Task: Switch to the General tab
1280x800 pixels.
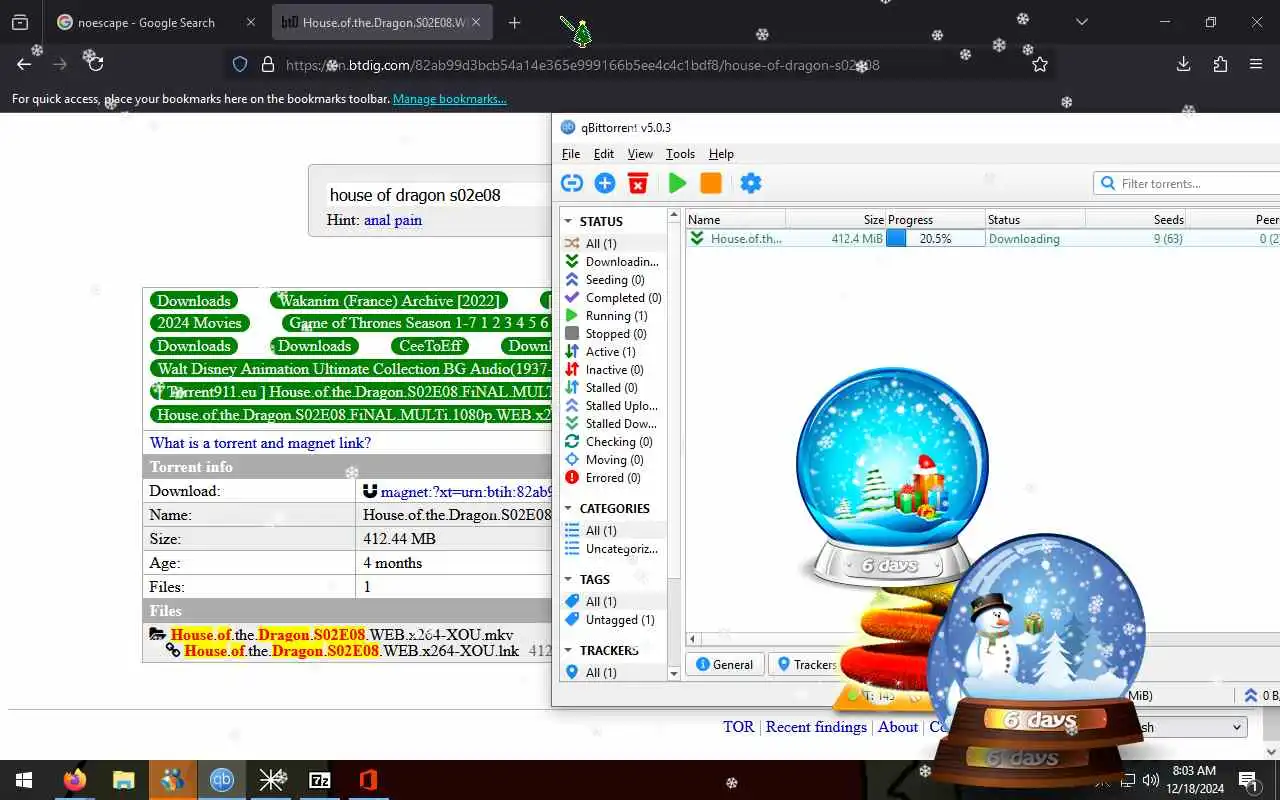Action: 725,664
